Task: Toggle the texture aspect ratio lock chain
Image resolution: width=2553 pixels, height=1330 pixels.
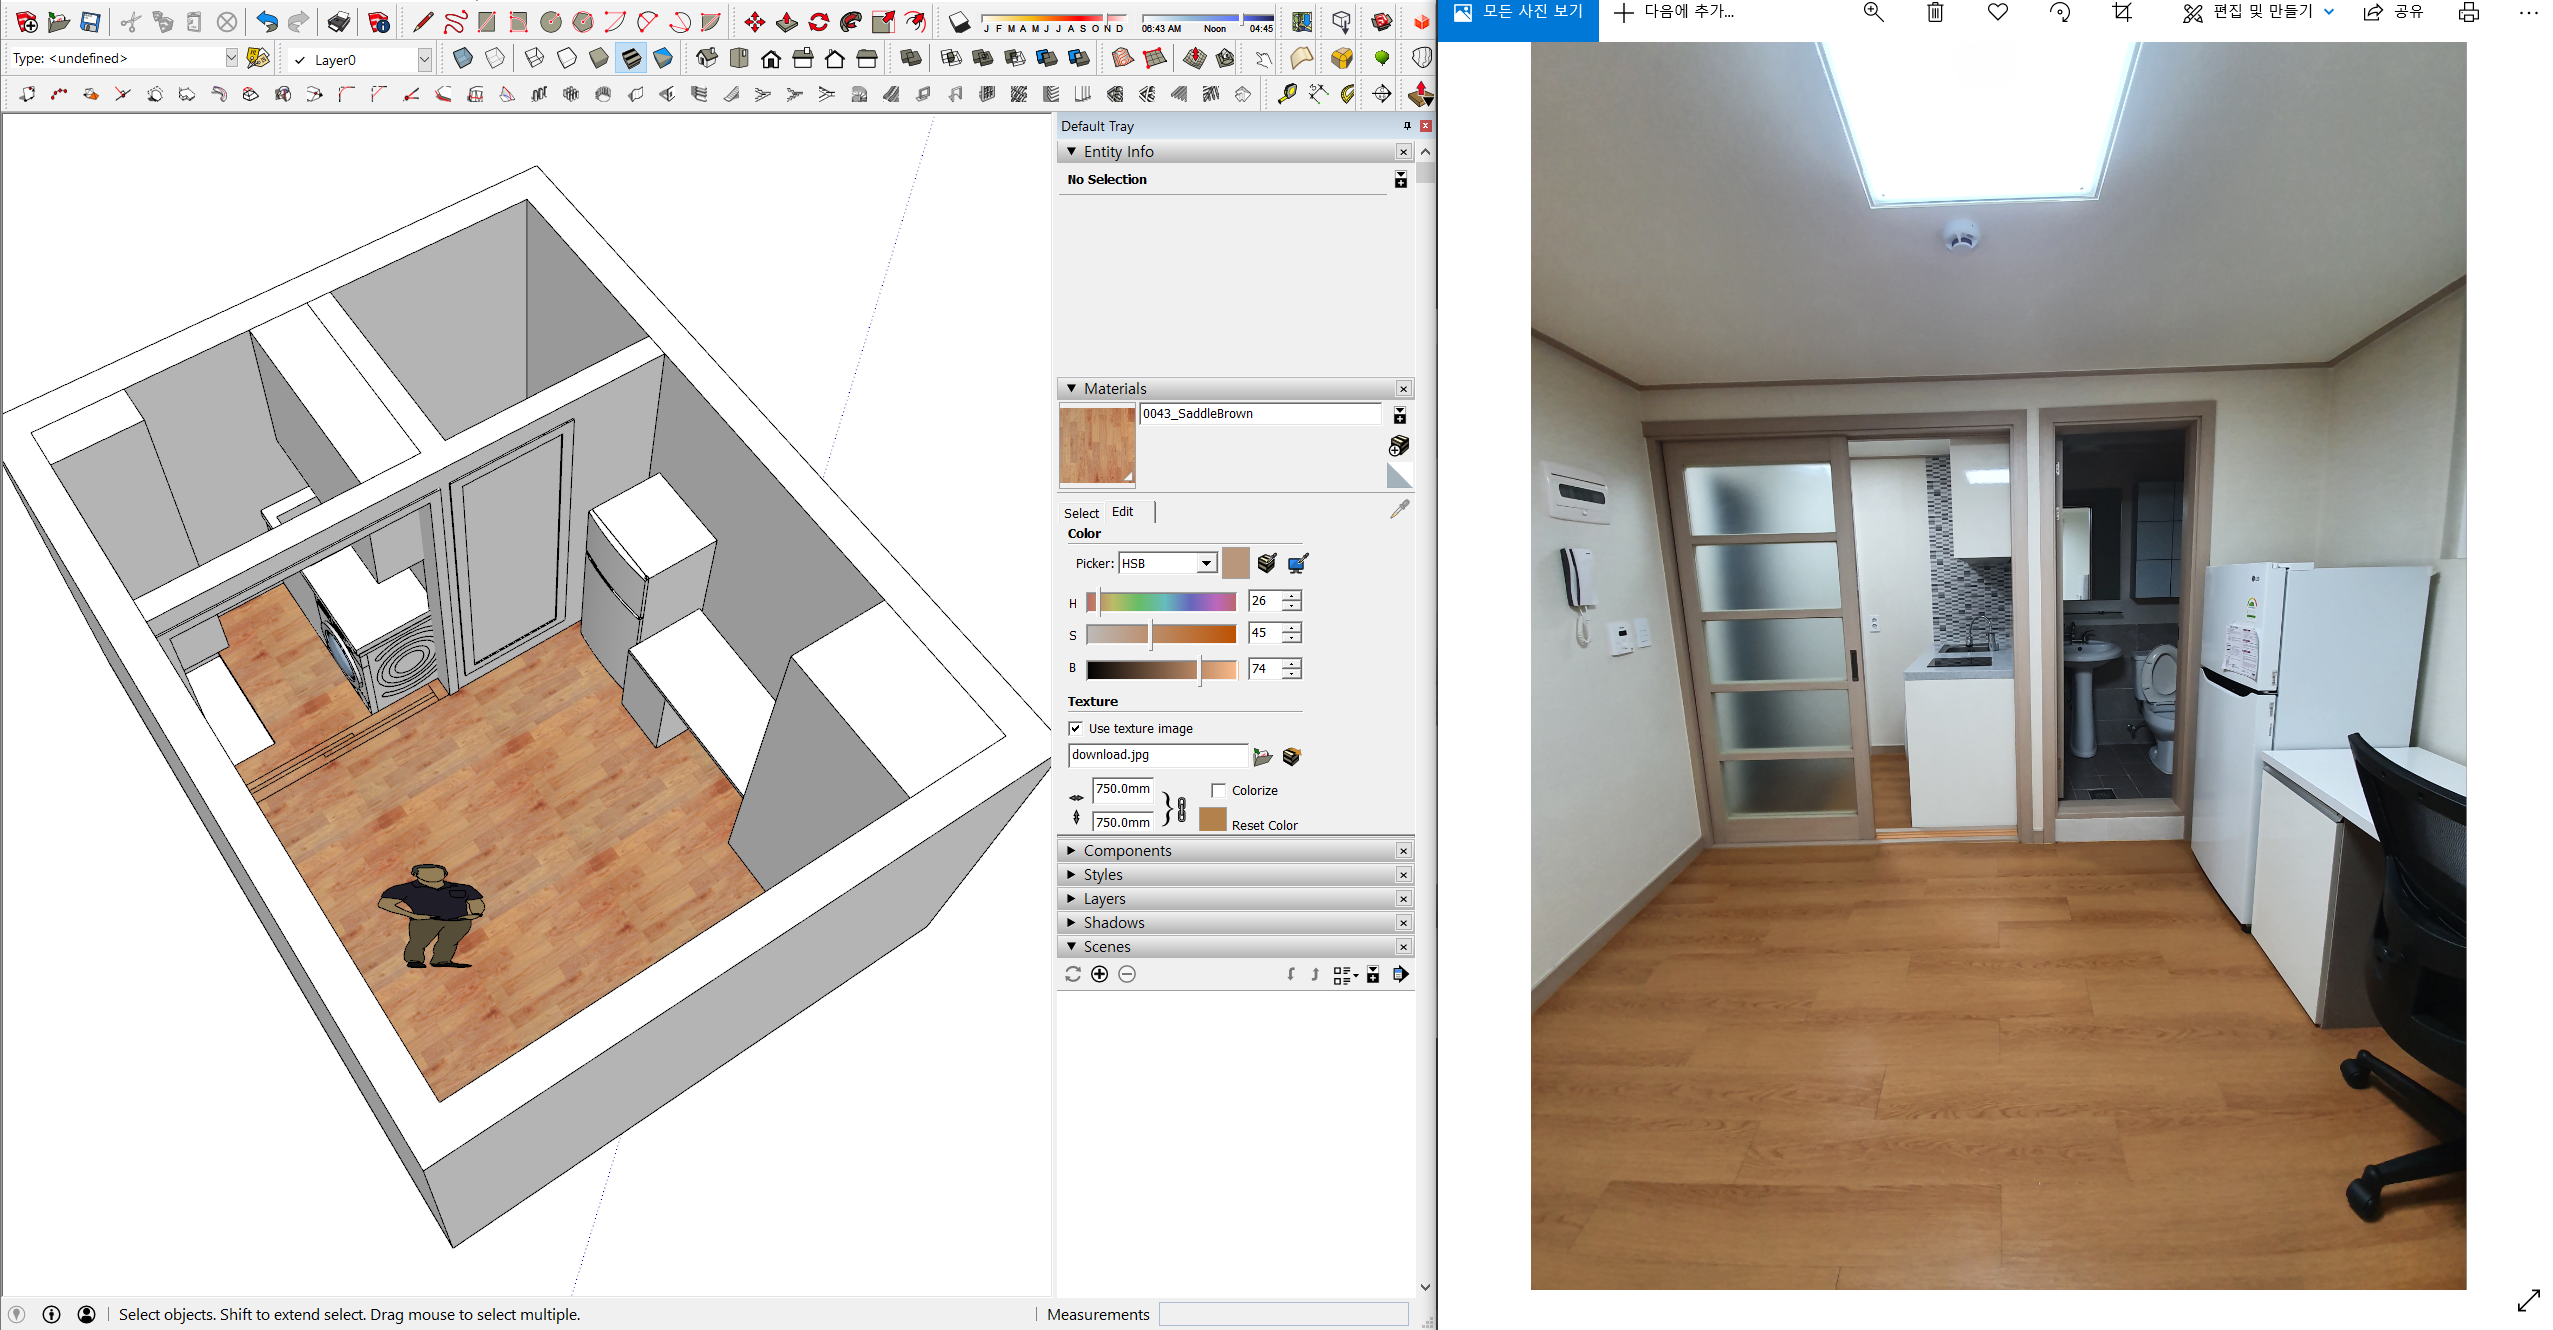Action: (1180, 808)
